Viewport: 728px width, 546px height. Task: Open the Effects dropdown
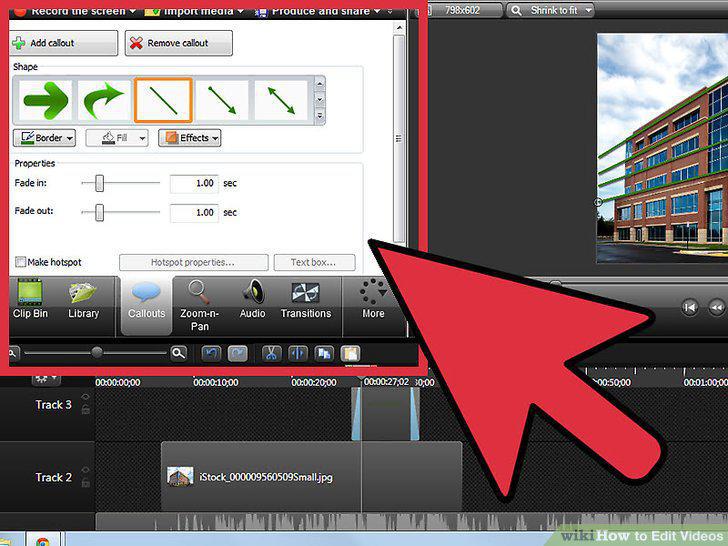click(x=189, y=138)
